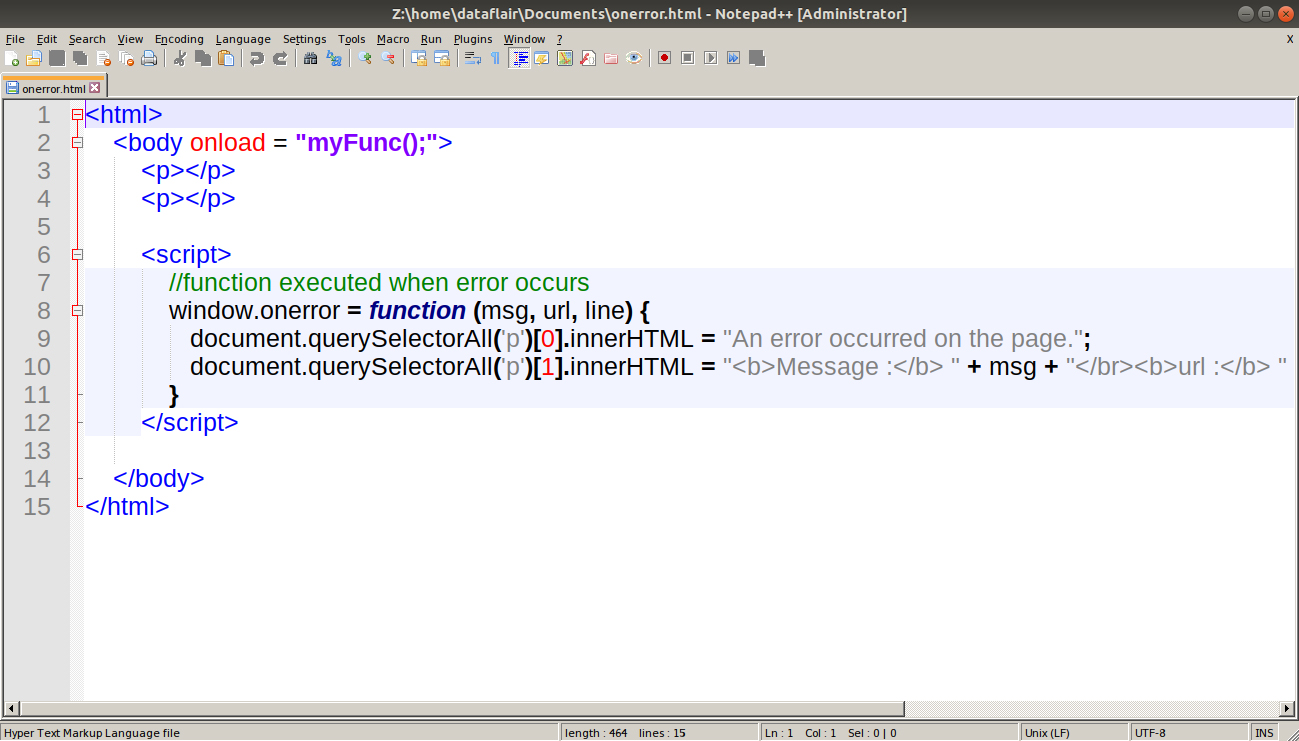Click the "window.onerror" text on line 8
The height and width of the screenshot is (741, 1299).
tap(254, 310)
